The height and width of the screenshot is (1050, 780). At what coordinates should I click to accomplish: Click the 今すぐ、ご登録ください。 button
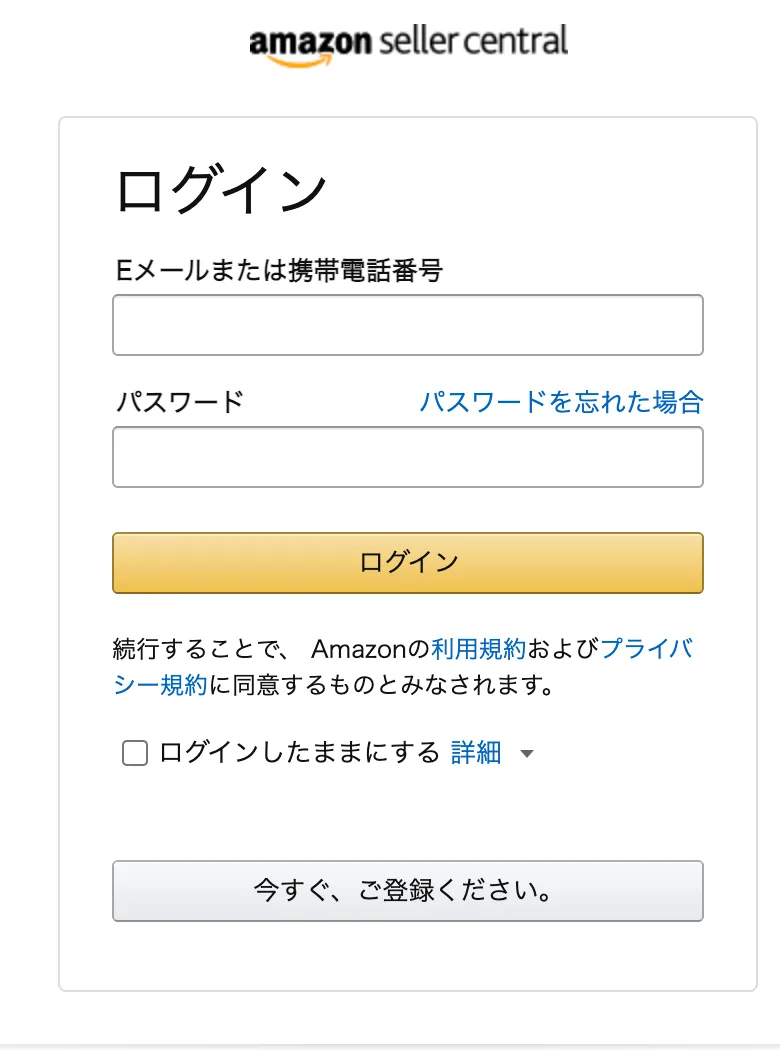[x=408, y=891]
